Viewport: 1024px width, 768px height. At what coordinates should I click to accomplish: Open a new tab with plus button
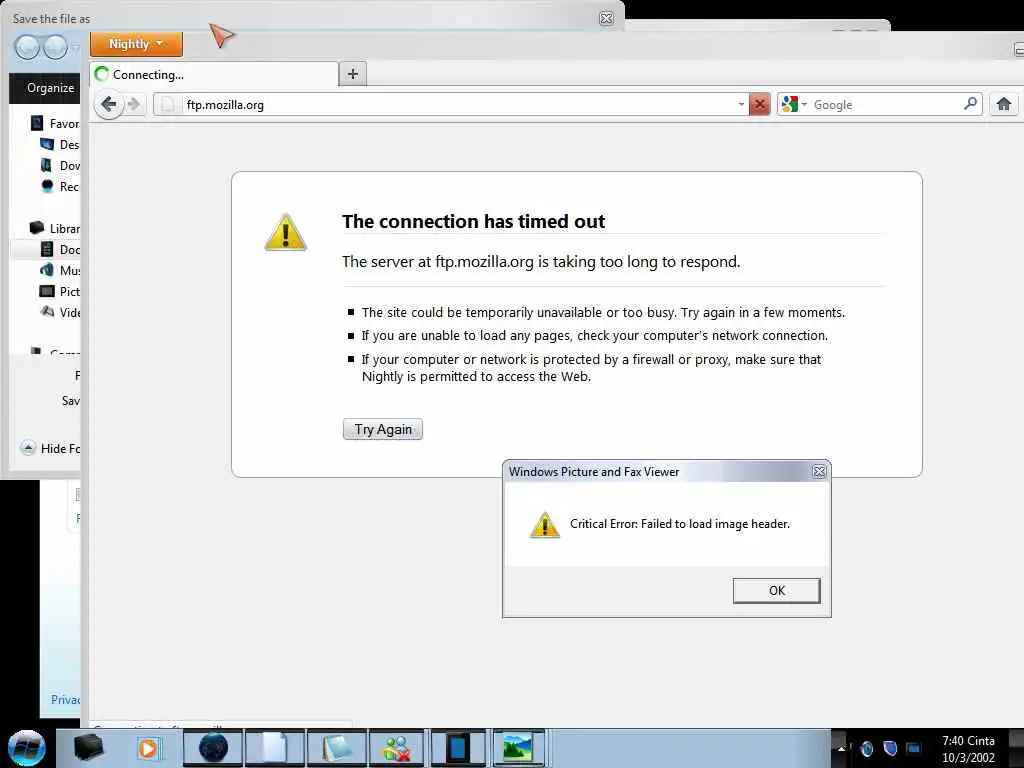[353, 74]
